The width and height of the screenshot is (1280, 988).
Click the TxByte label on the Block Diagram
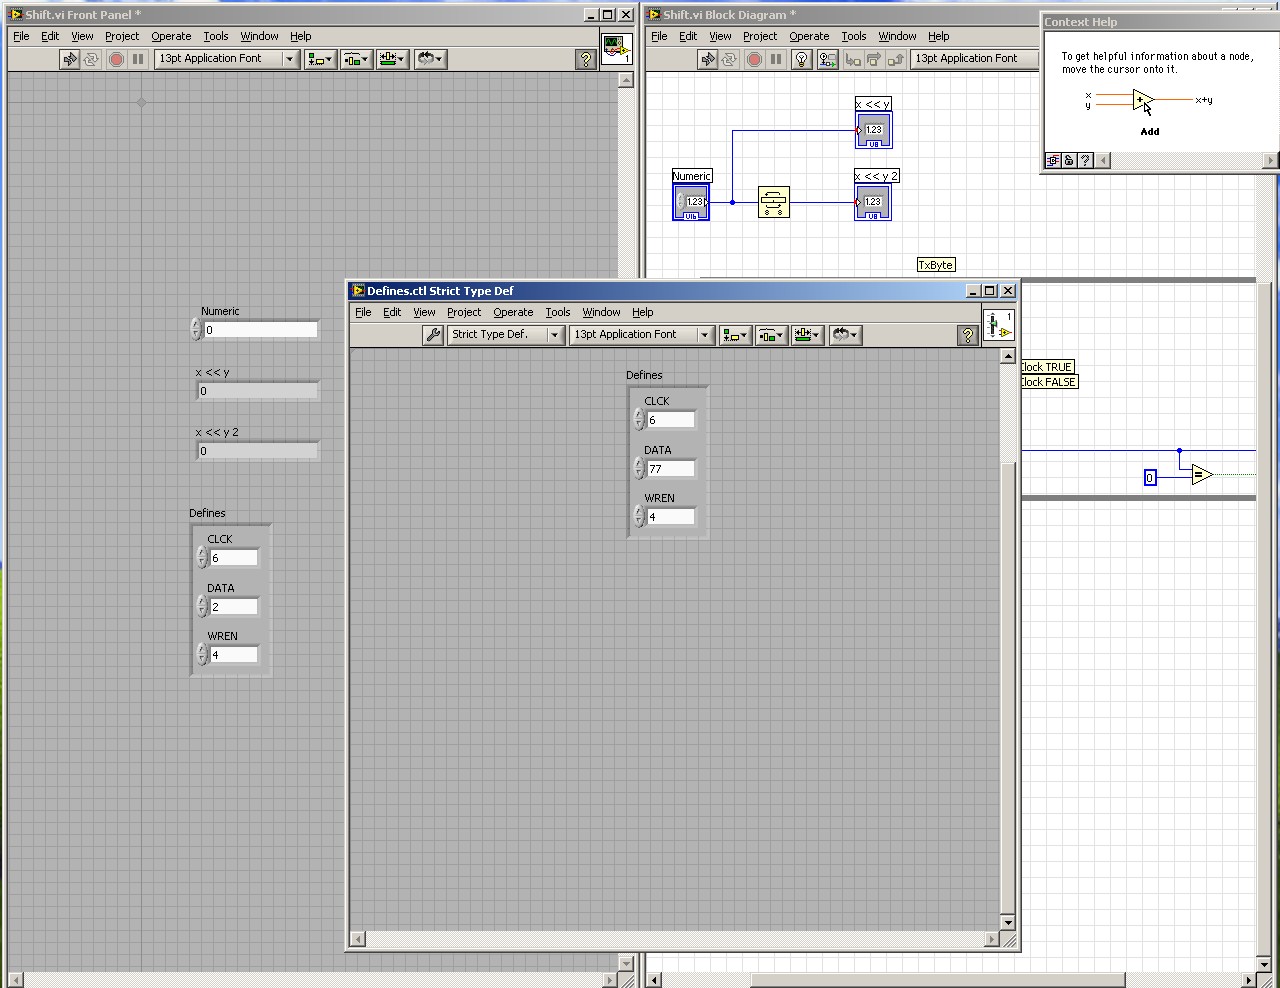click(x=936, y=265)
